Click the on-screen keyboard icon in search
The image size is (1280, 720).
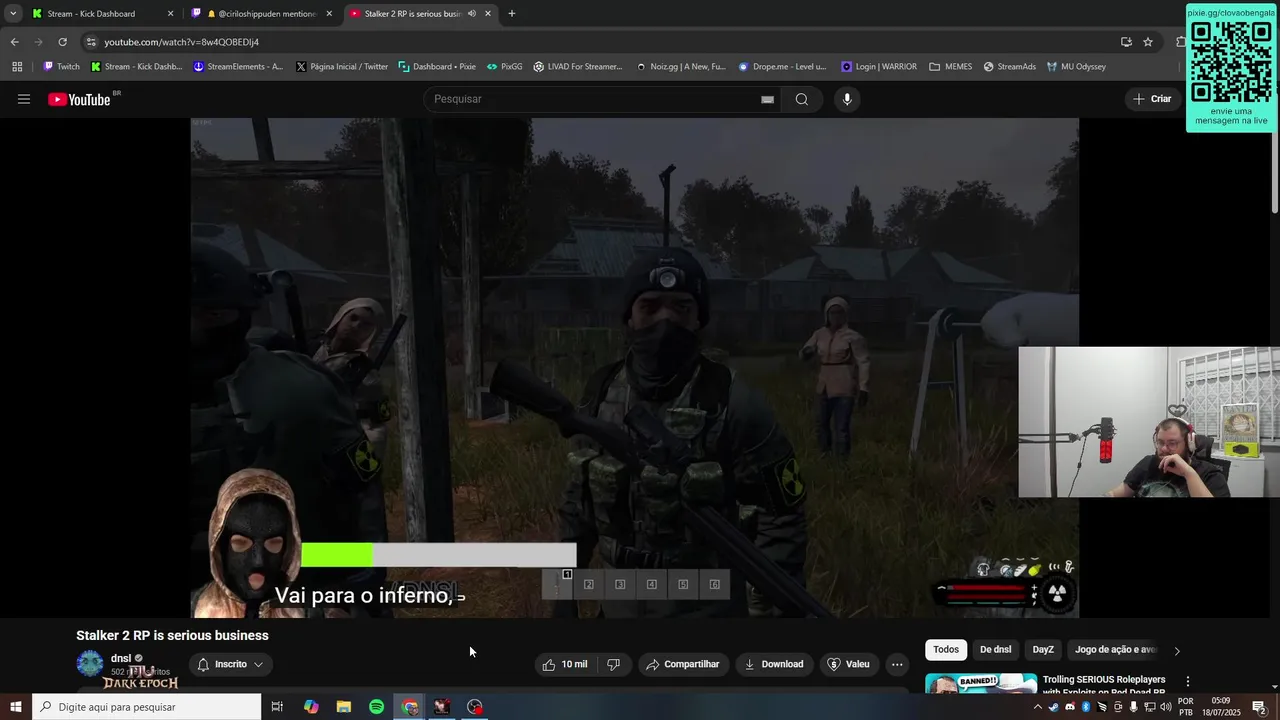767,99
